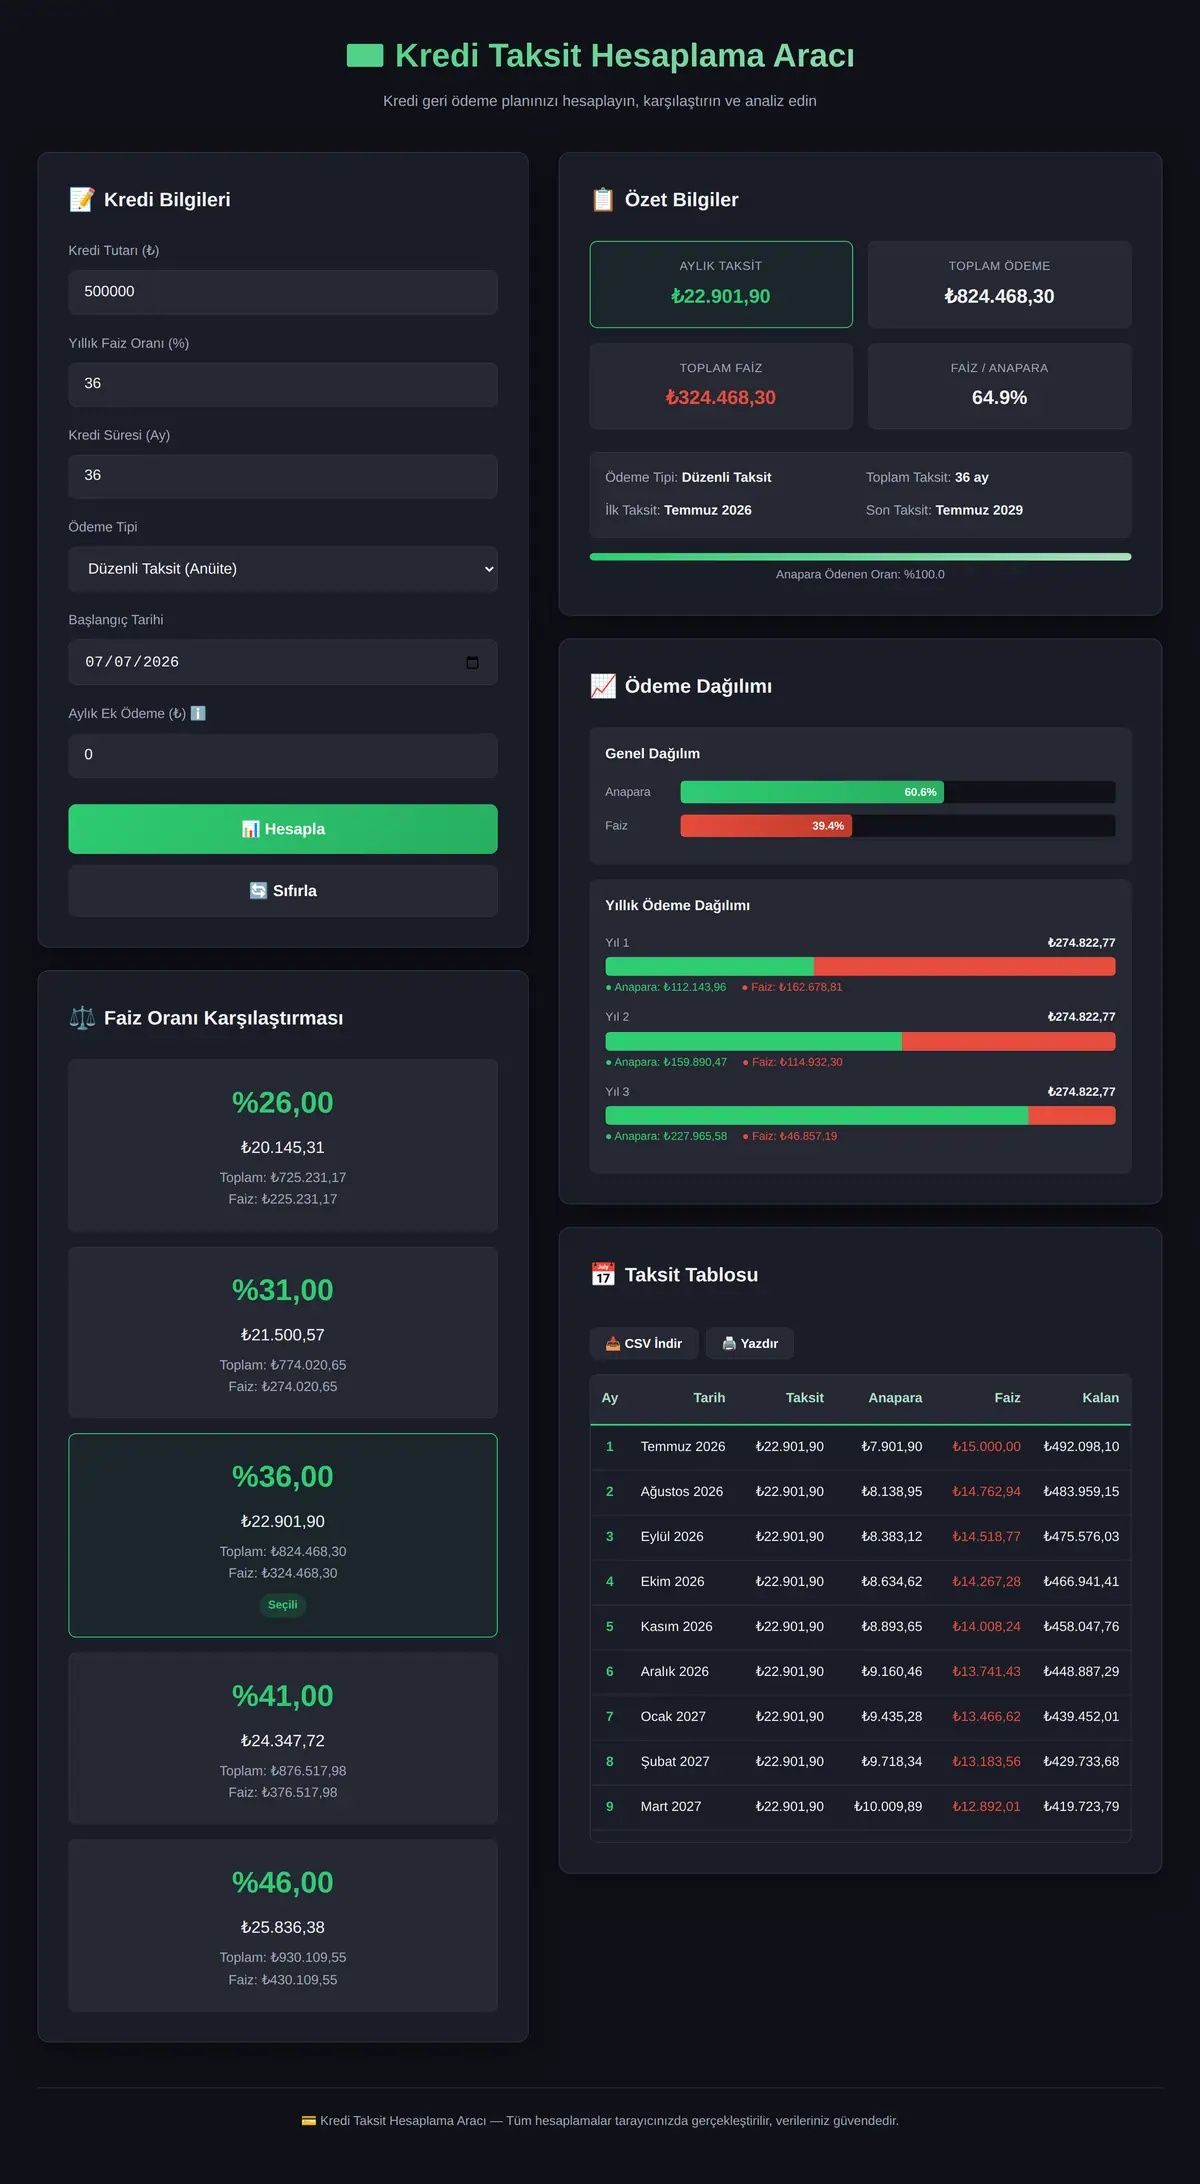
Task: Click the ₺15.000,00 interest cell
Action: click(986, 1447)
